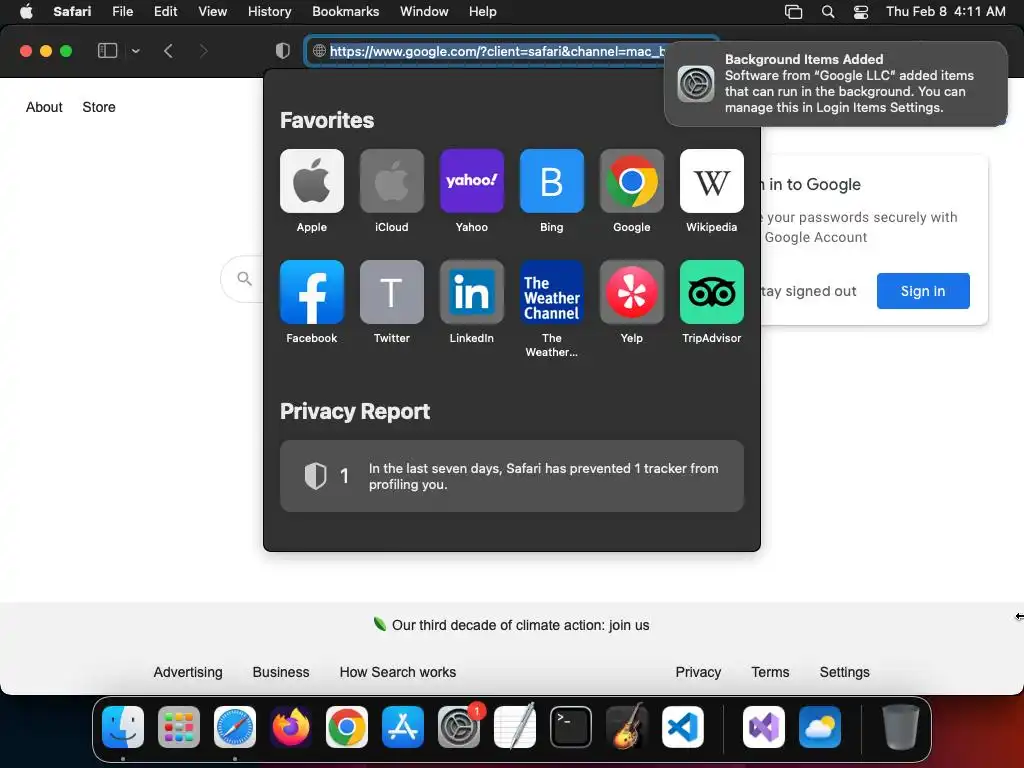This screenshot has height=768, width=1024.
Task: Expand the tab group dropdown chevron
Action: [135, 51]
